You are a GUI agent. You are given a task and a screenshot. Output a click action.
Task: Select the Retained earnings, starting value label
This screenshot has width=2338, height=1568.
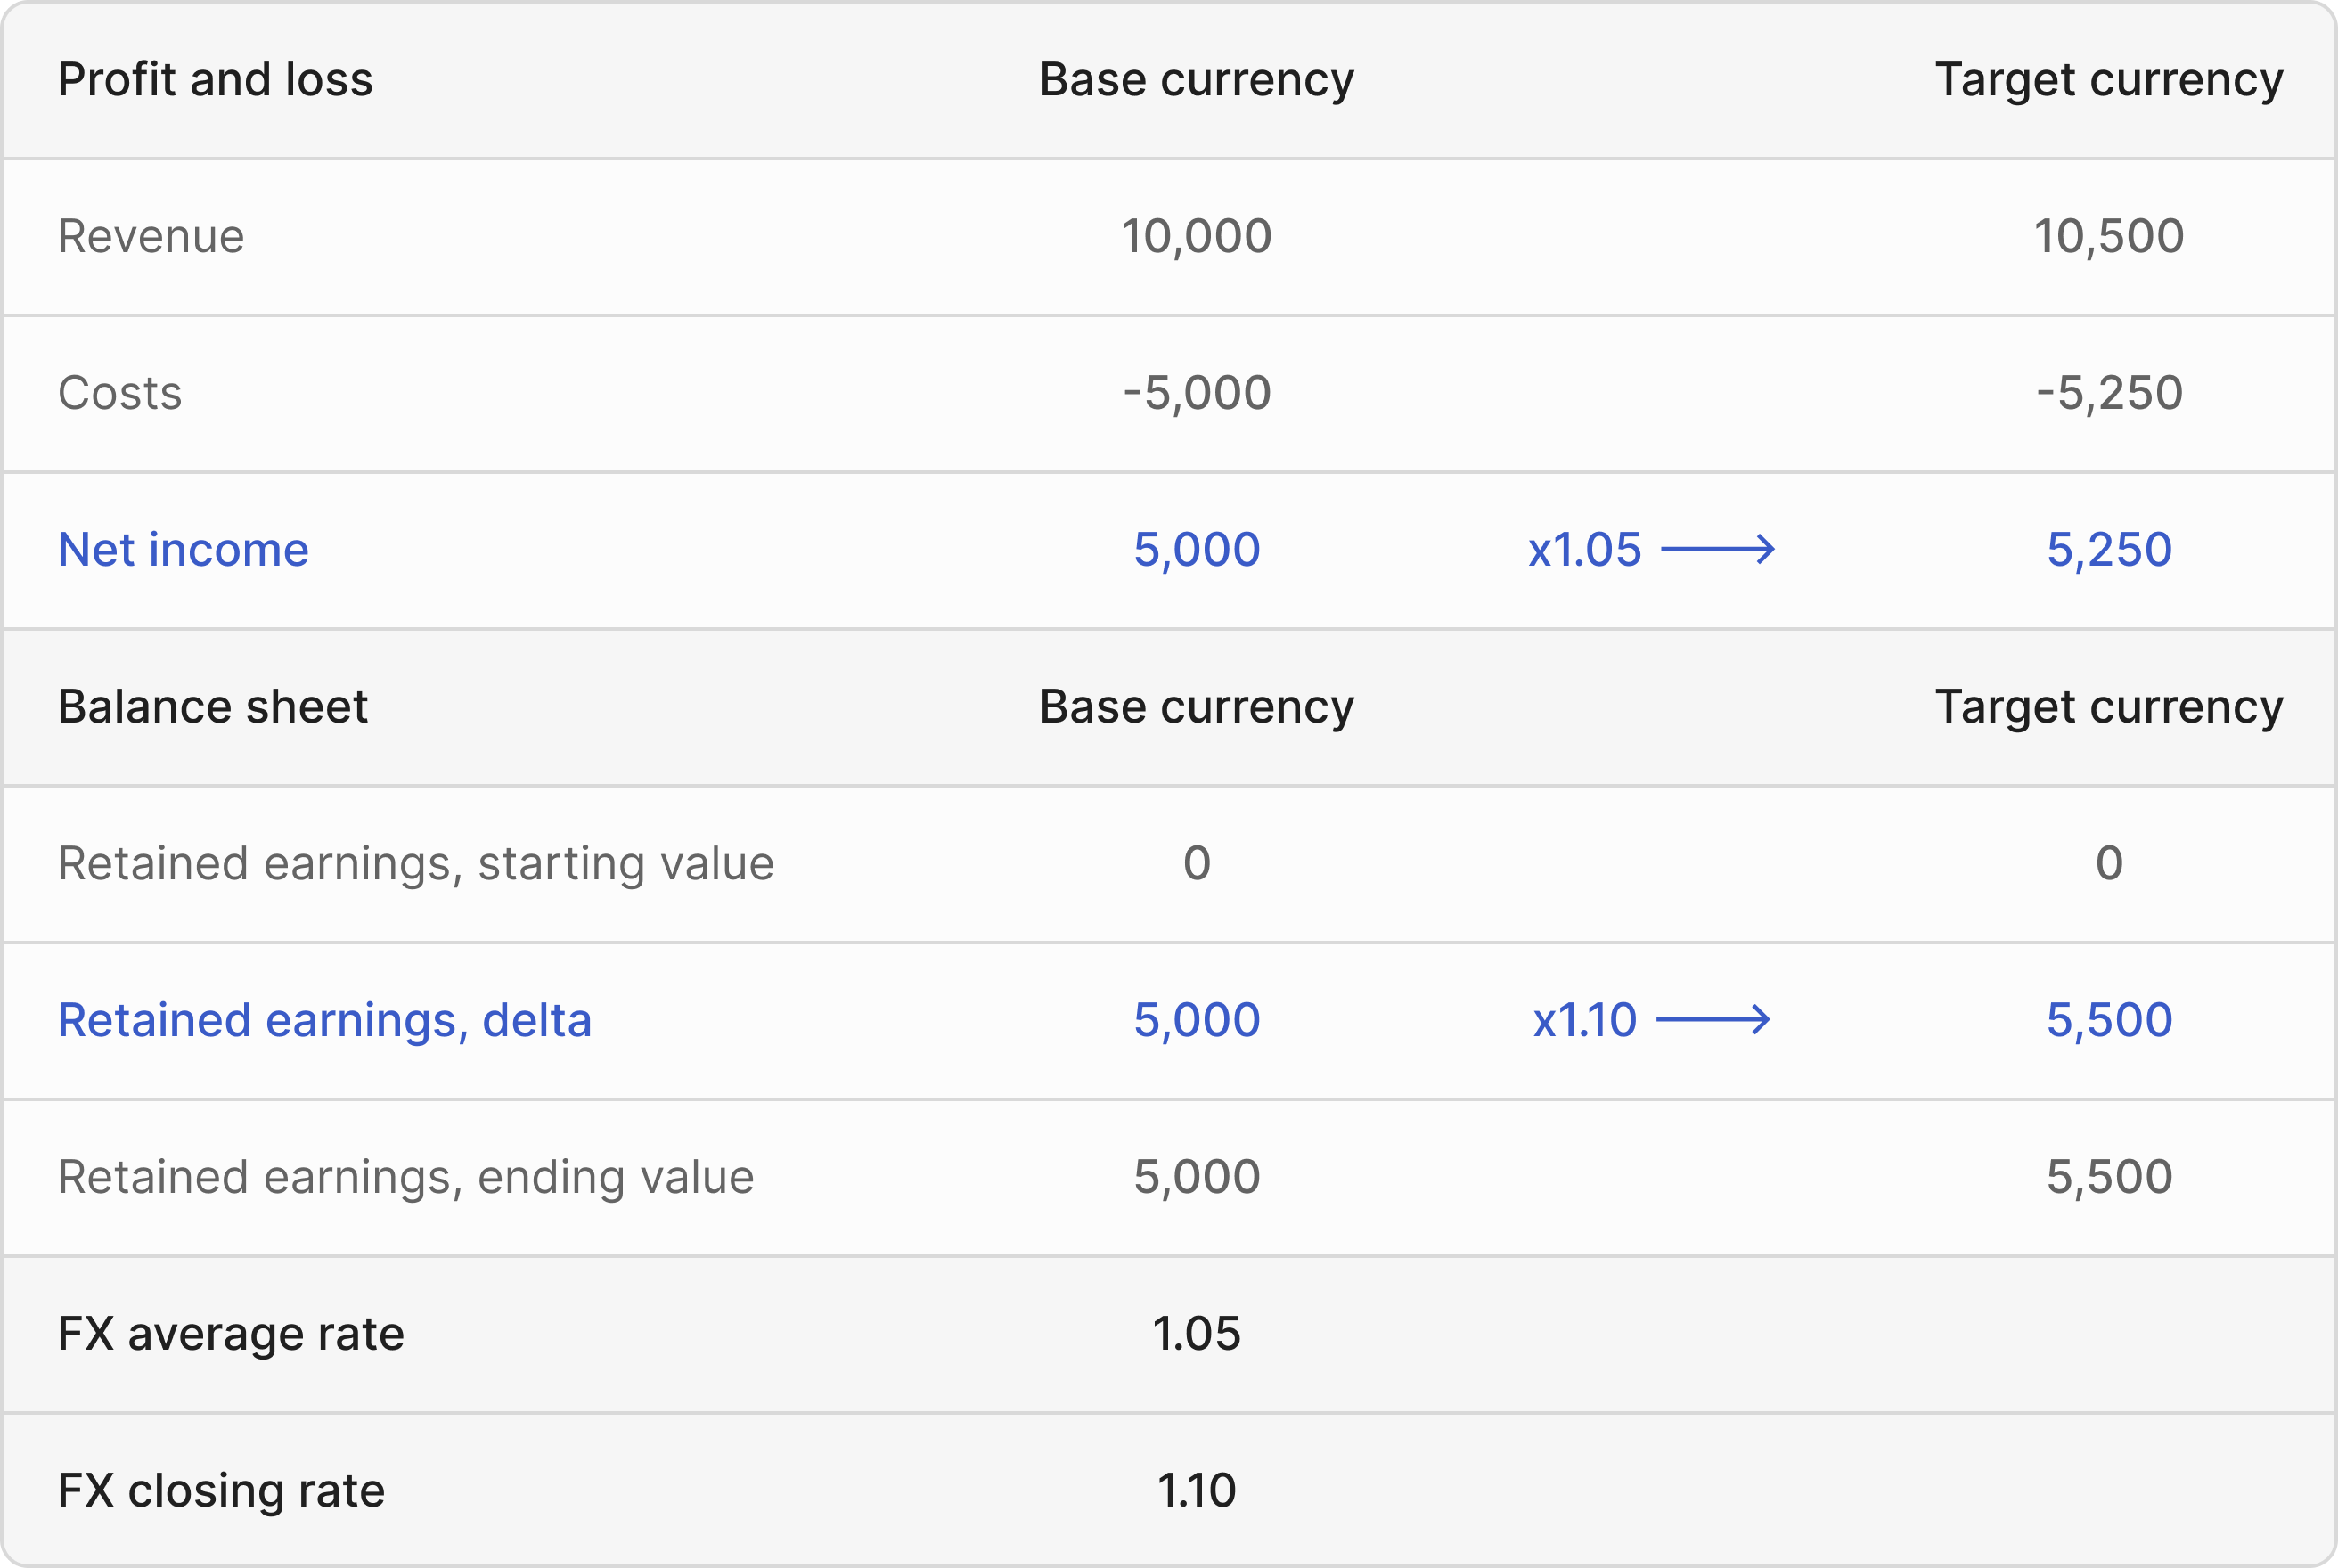pos(415,864)
